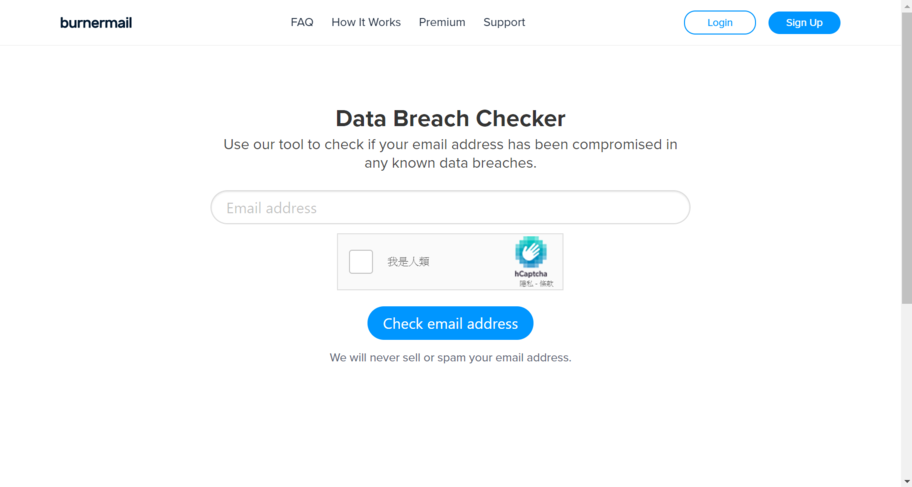Screen dimensions: 912x487
Task: Click the scrollbar down arrow
Action: point(907,482)
